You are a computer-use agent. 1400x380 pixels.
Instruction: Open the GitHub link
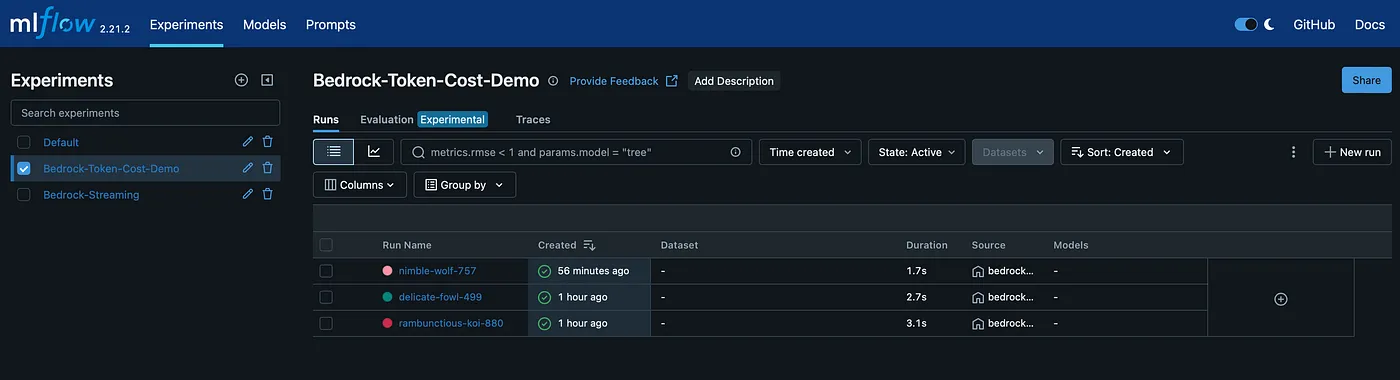point(1314,24)
